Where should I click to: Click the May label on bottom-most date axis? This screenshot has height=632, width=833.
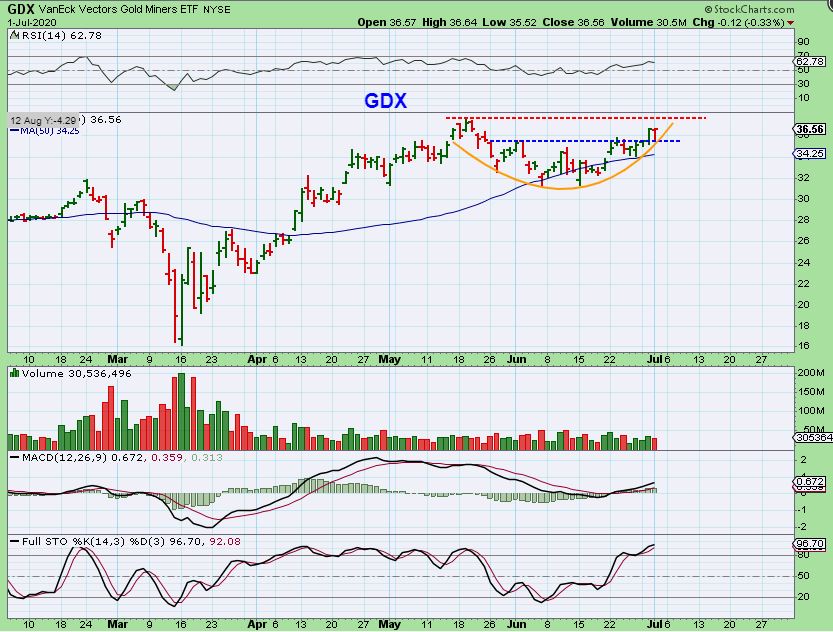pyautogui.click(x=389, y=624)
